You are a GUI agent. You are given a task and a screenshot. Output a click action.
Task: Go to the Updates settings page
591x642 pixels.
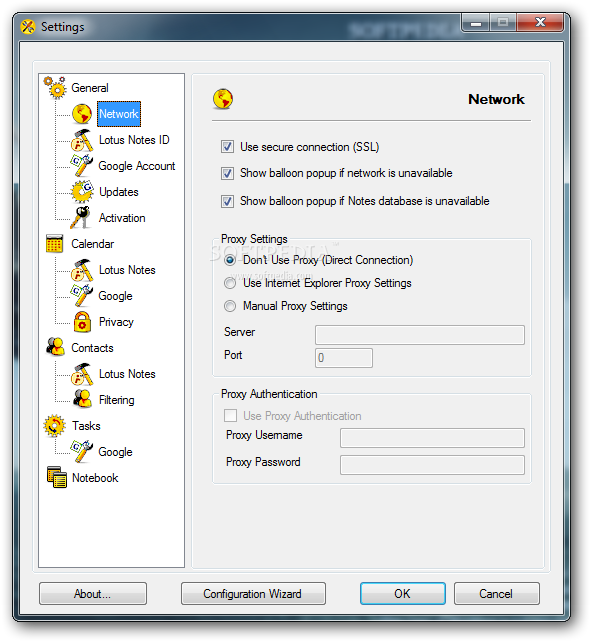[x=119, y=192]
